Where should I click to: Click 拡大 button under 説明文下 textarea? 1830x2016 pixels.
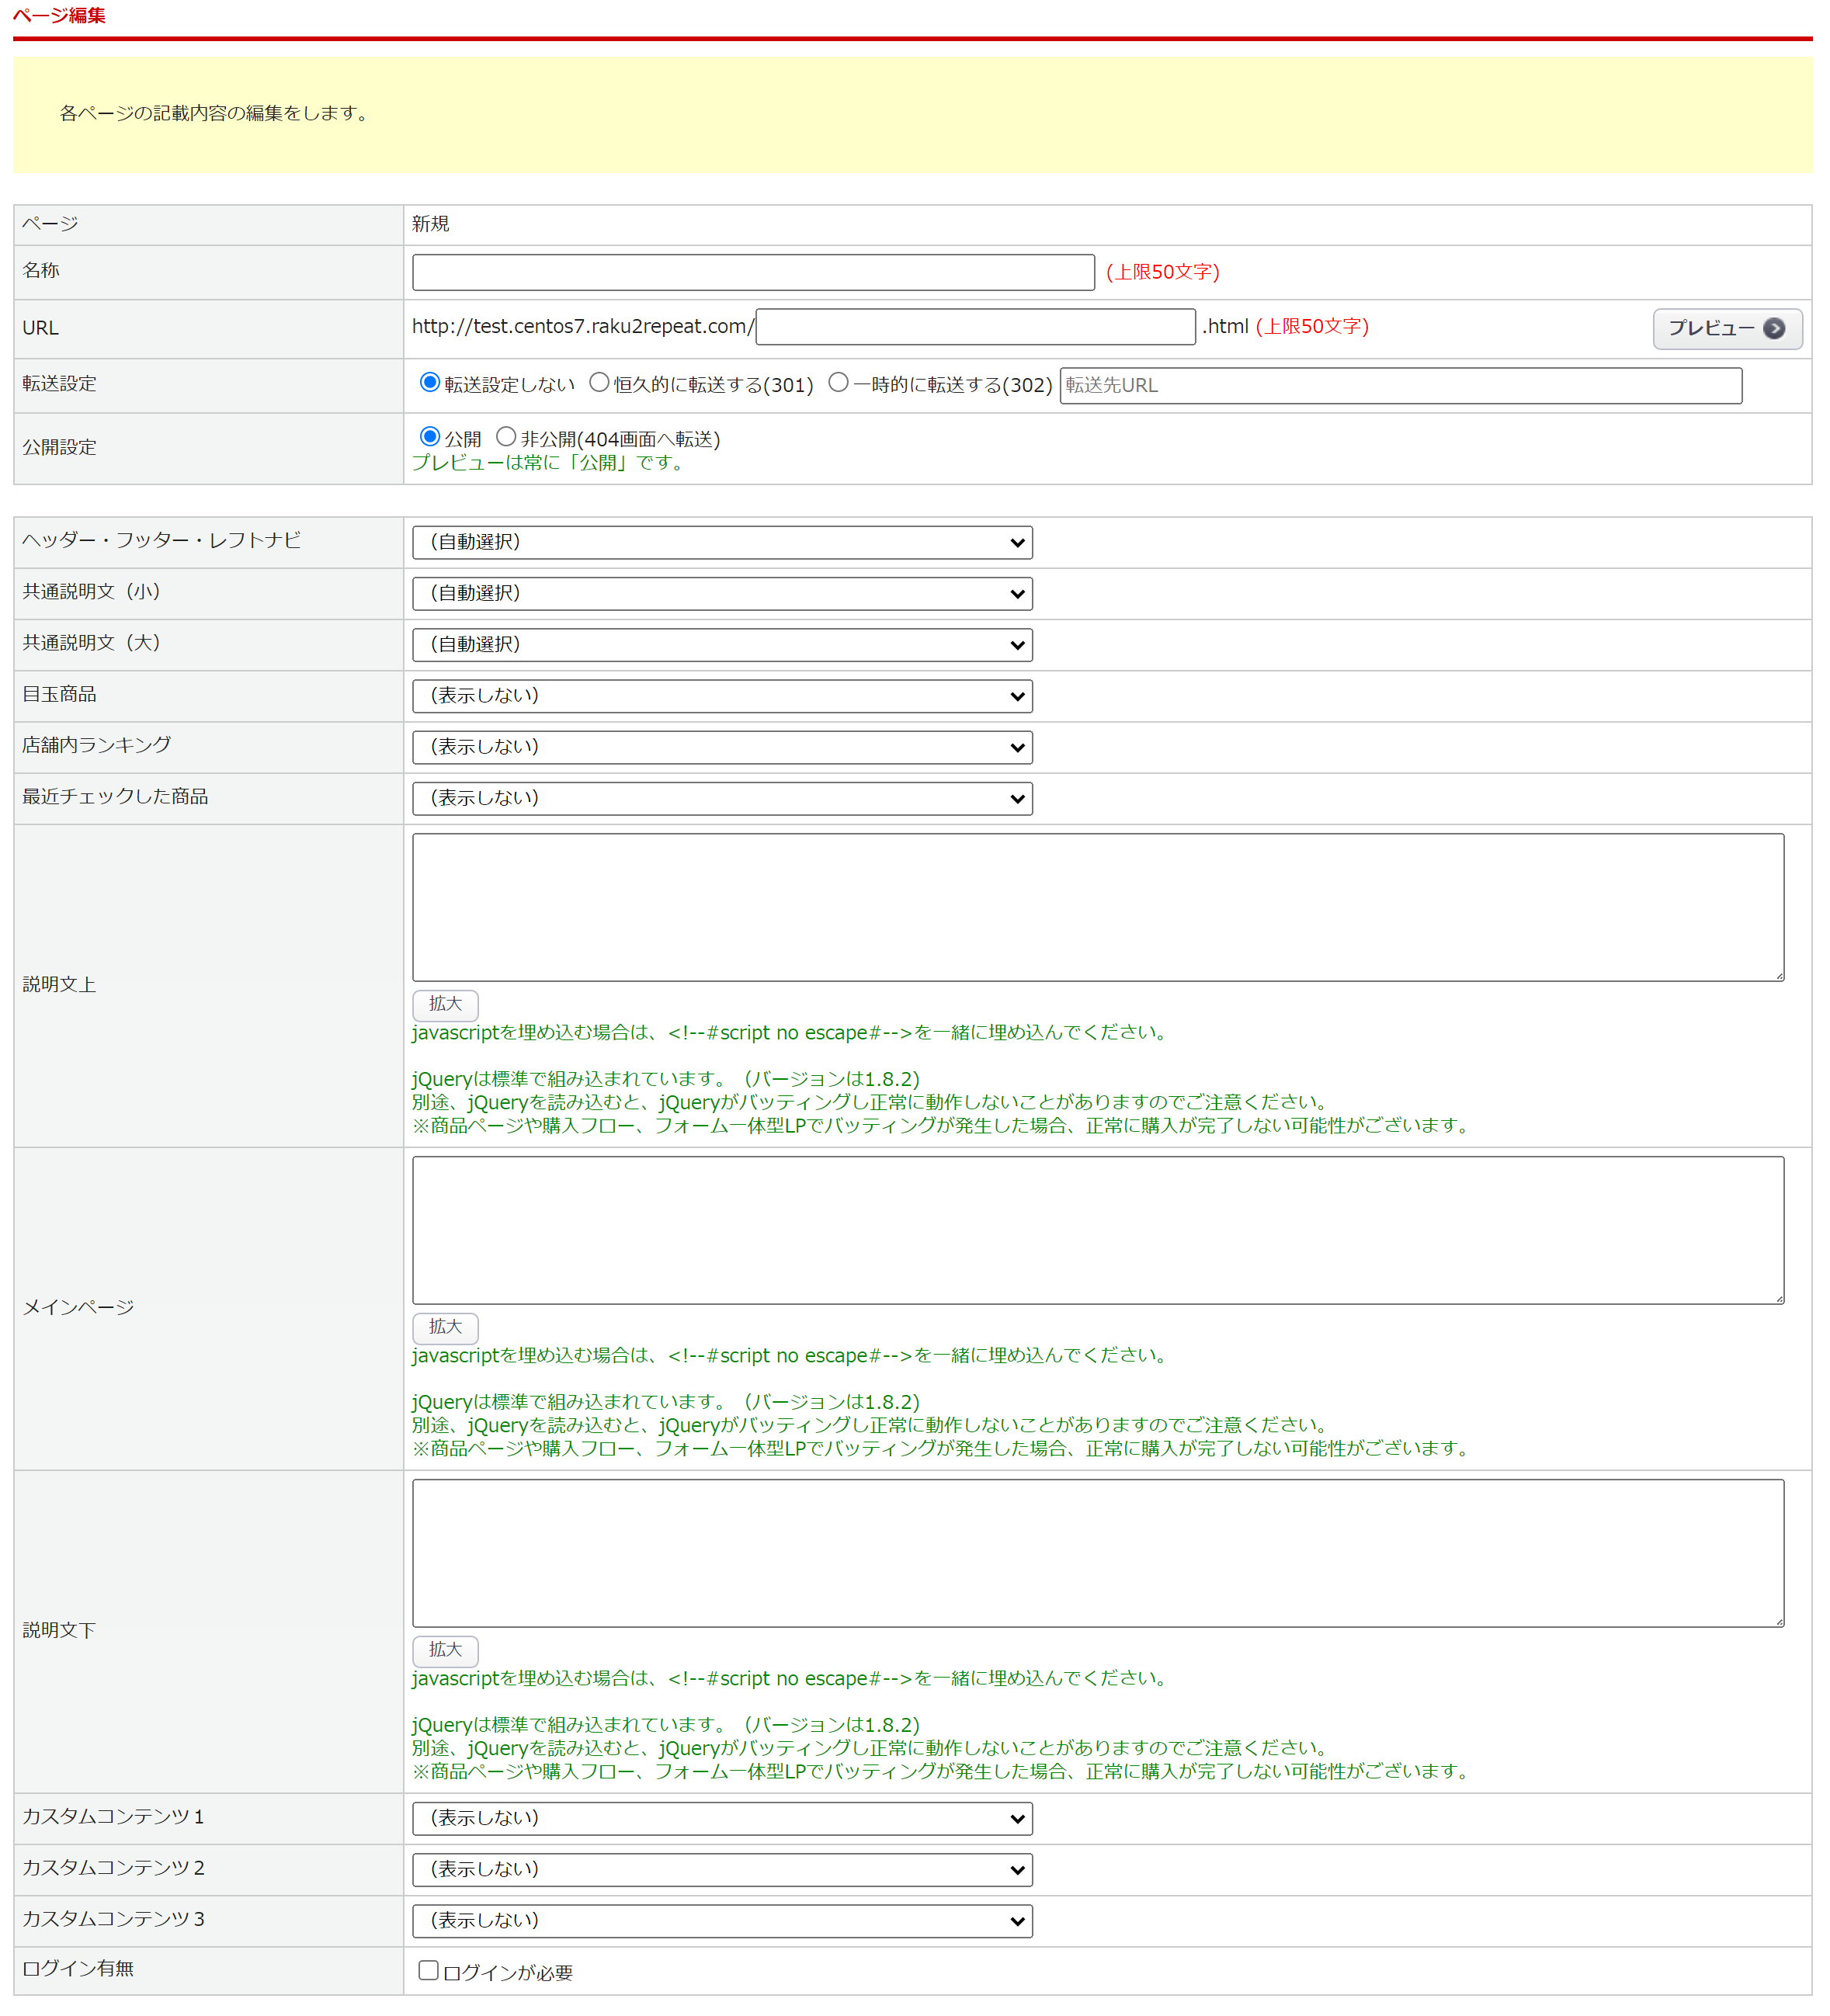(x=445, y=1650)
